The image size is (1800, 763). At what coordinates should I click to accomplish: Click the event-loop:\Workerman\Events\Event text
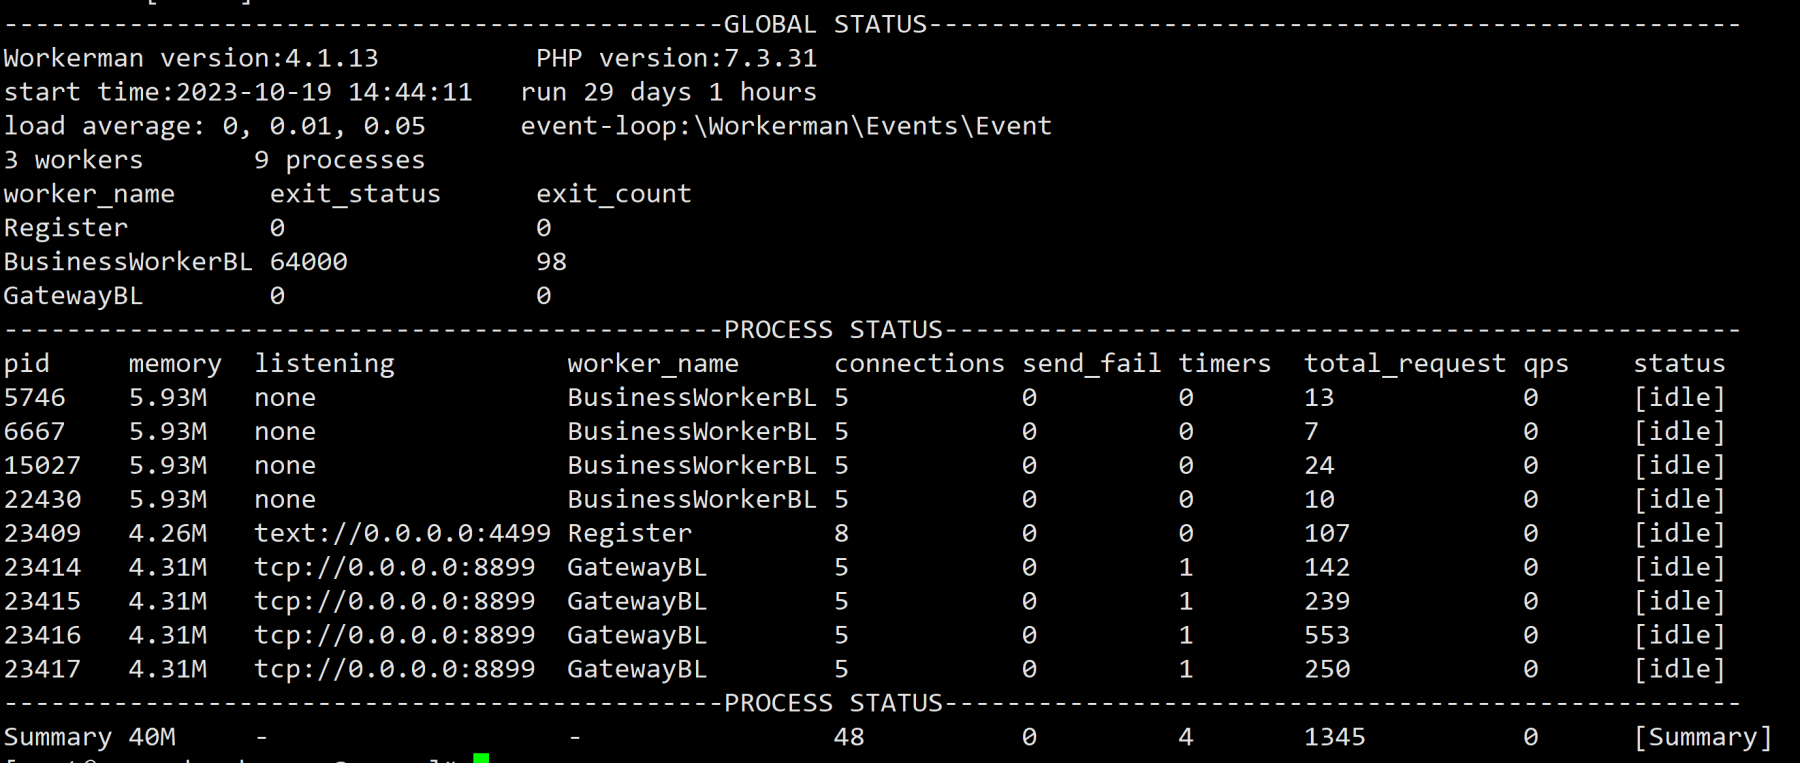(x=786, y=126)
